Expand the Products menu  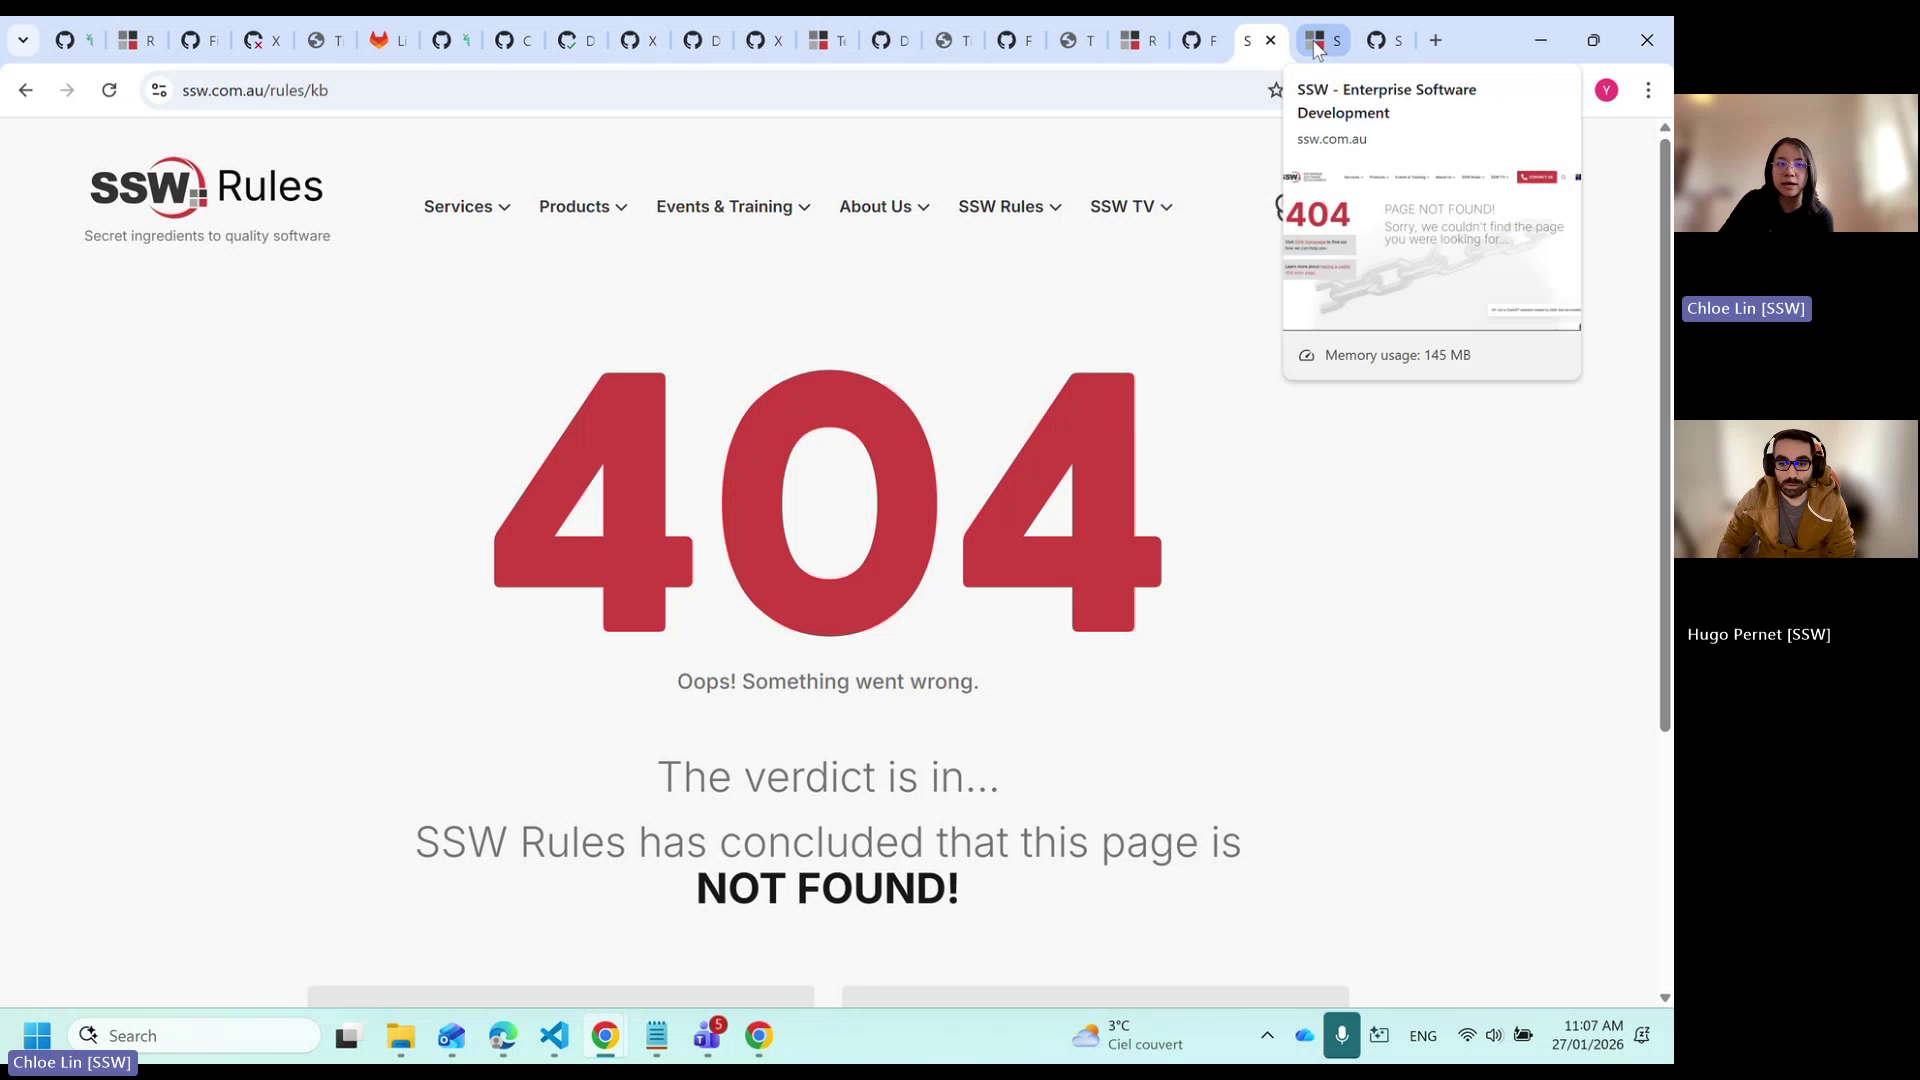coord(583,207)
